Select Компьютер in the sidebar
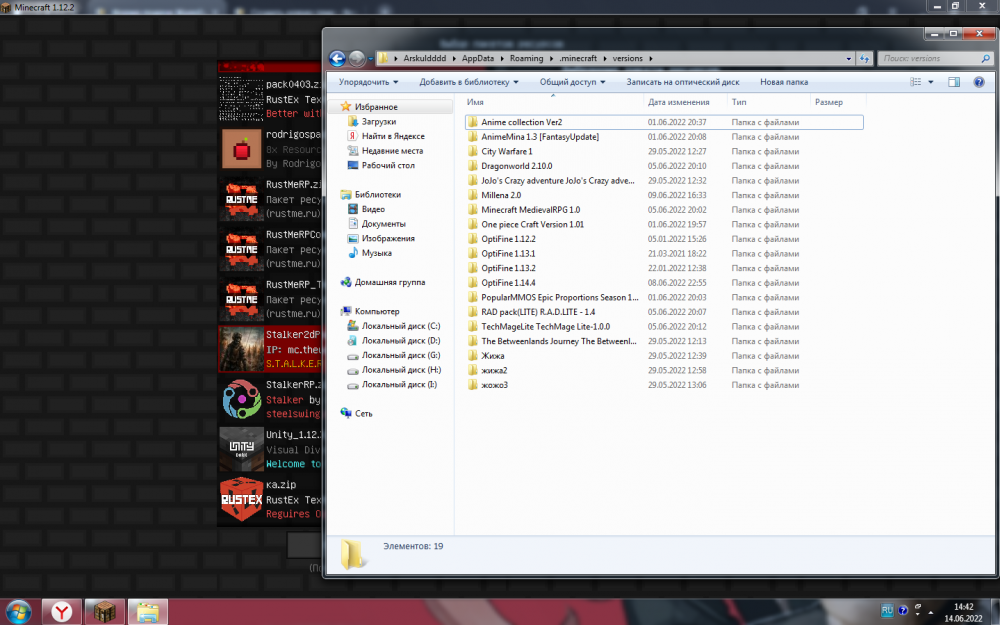 (377, 311)
